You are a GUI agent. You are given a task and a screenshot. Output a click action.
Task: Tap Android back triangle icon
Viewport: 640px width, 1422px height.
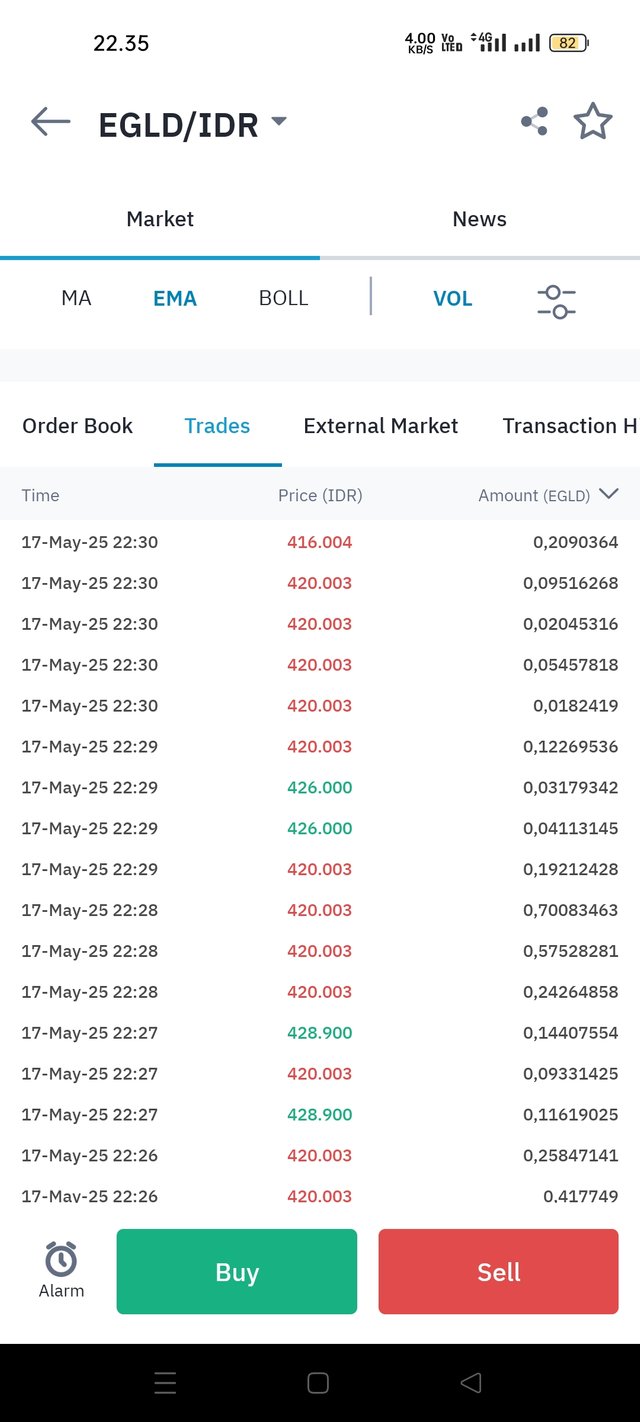point(471,1383)
